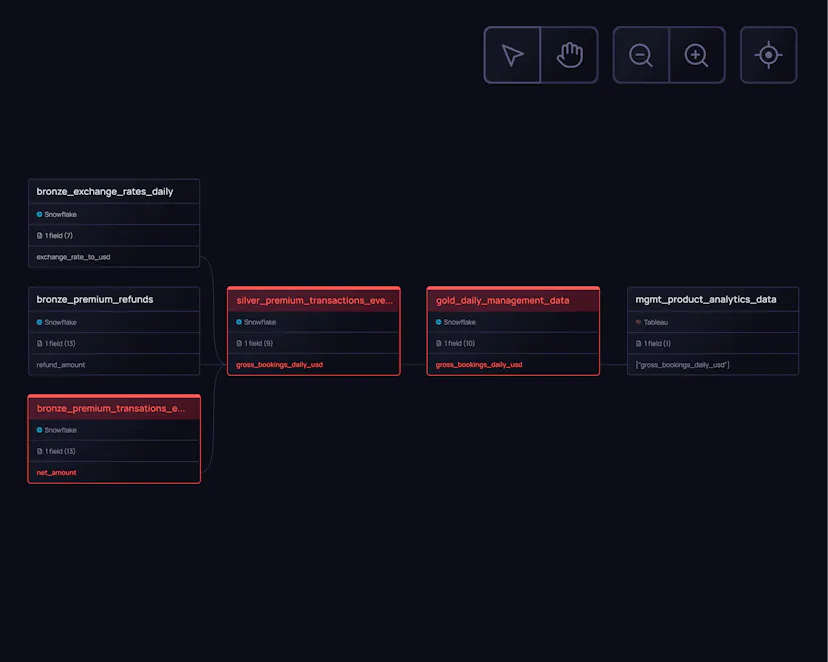This screenshot has width=828, height=662.
Task: Click document icon beside '1 field (9)'
Action: click(239, 343)
